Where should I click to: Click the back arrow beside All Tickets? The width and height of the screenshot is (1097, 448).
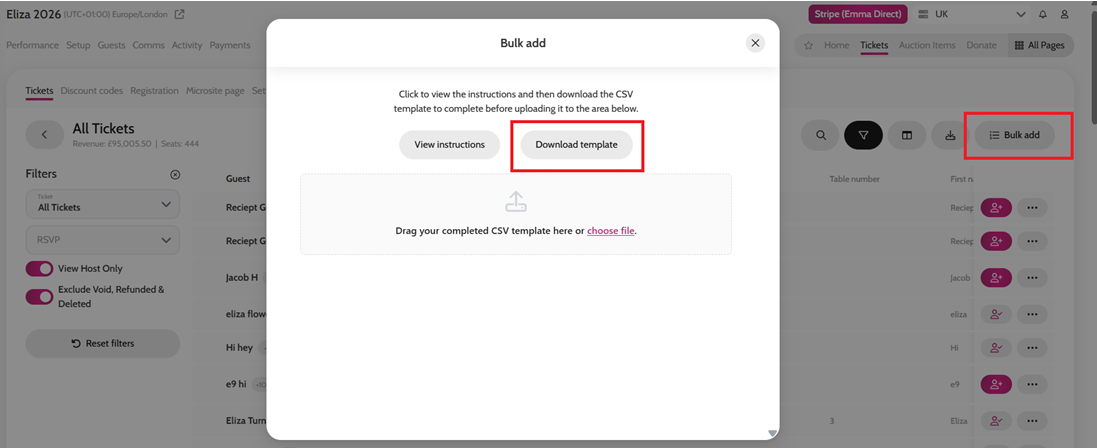44,134
